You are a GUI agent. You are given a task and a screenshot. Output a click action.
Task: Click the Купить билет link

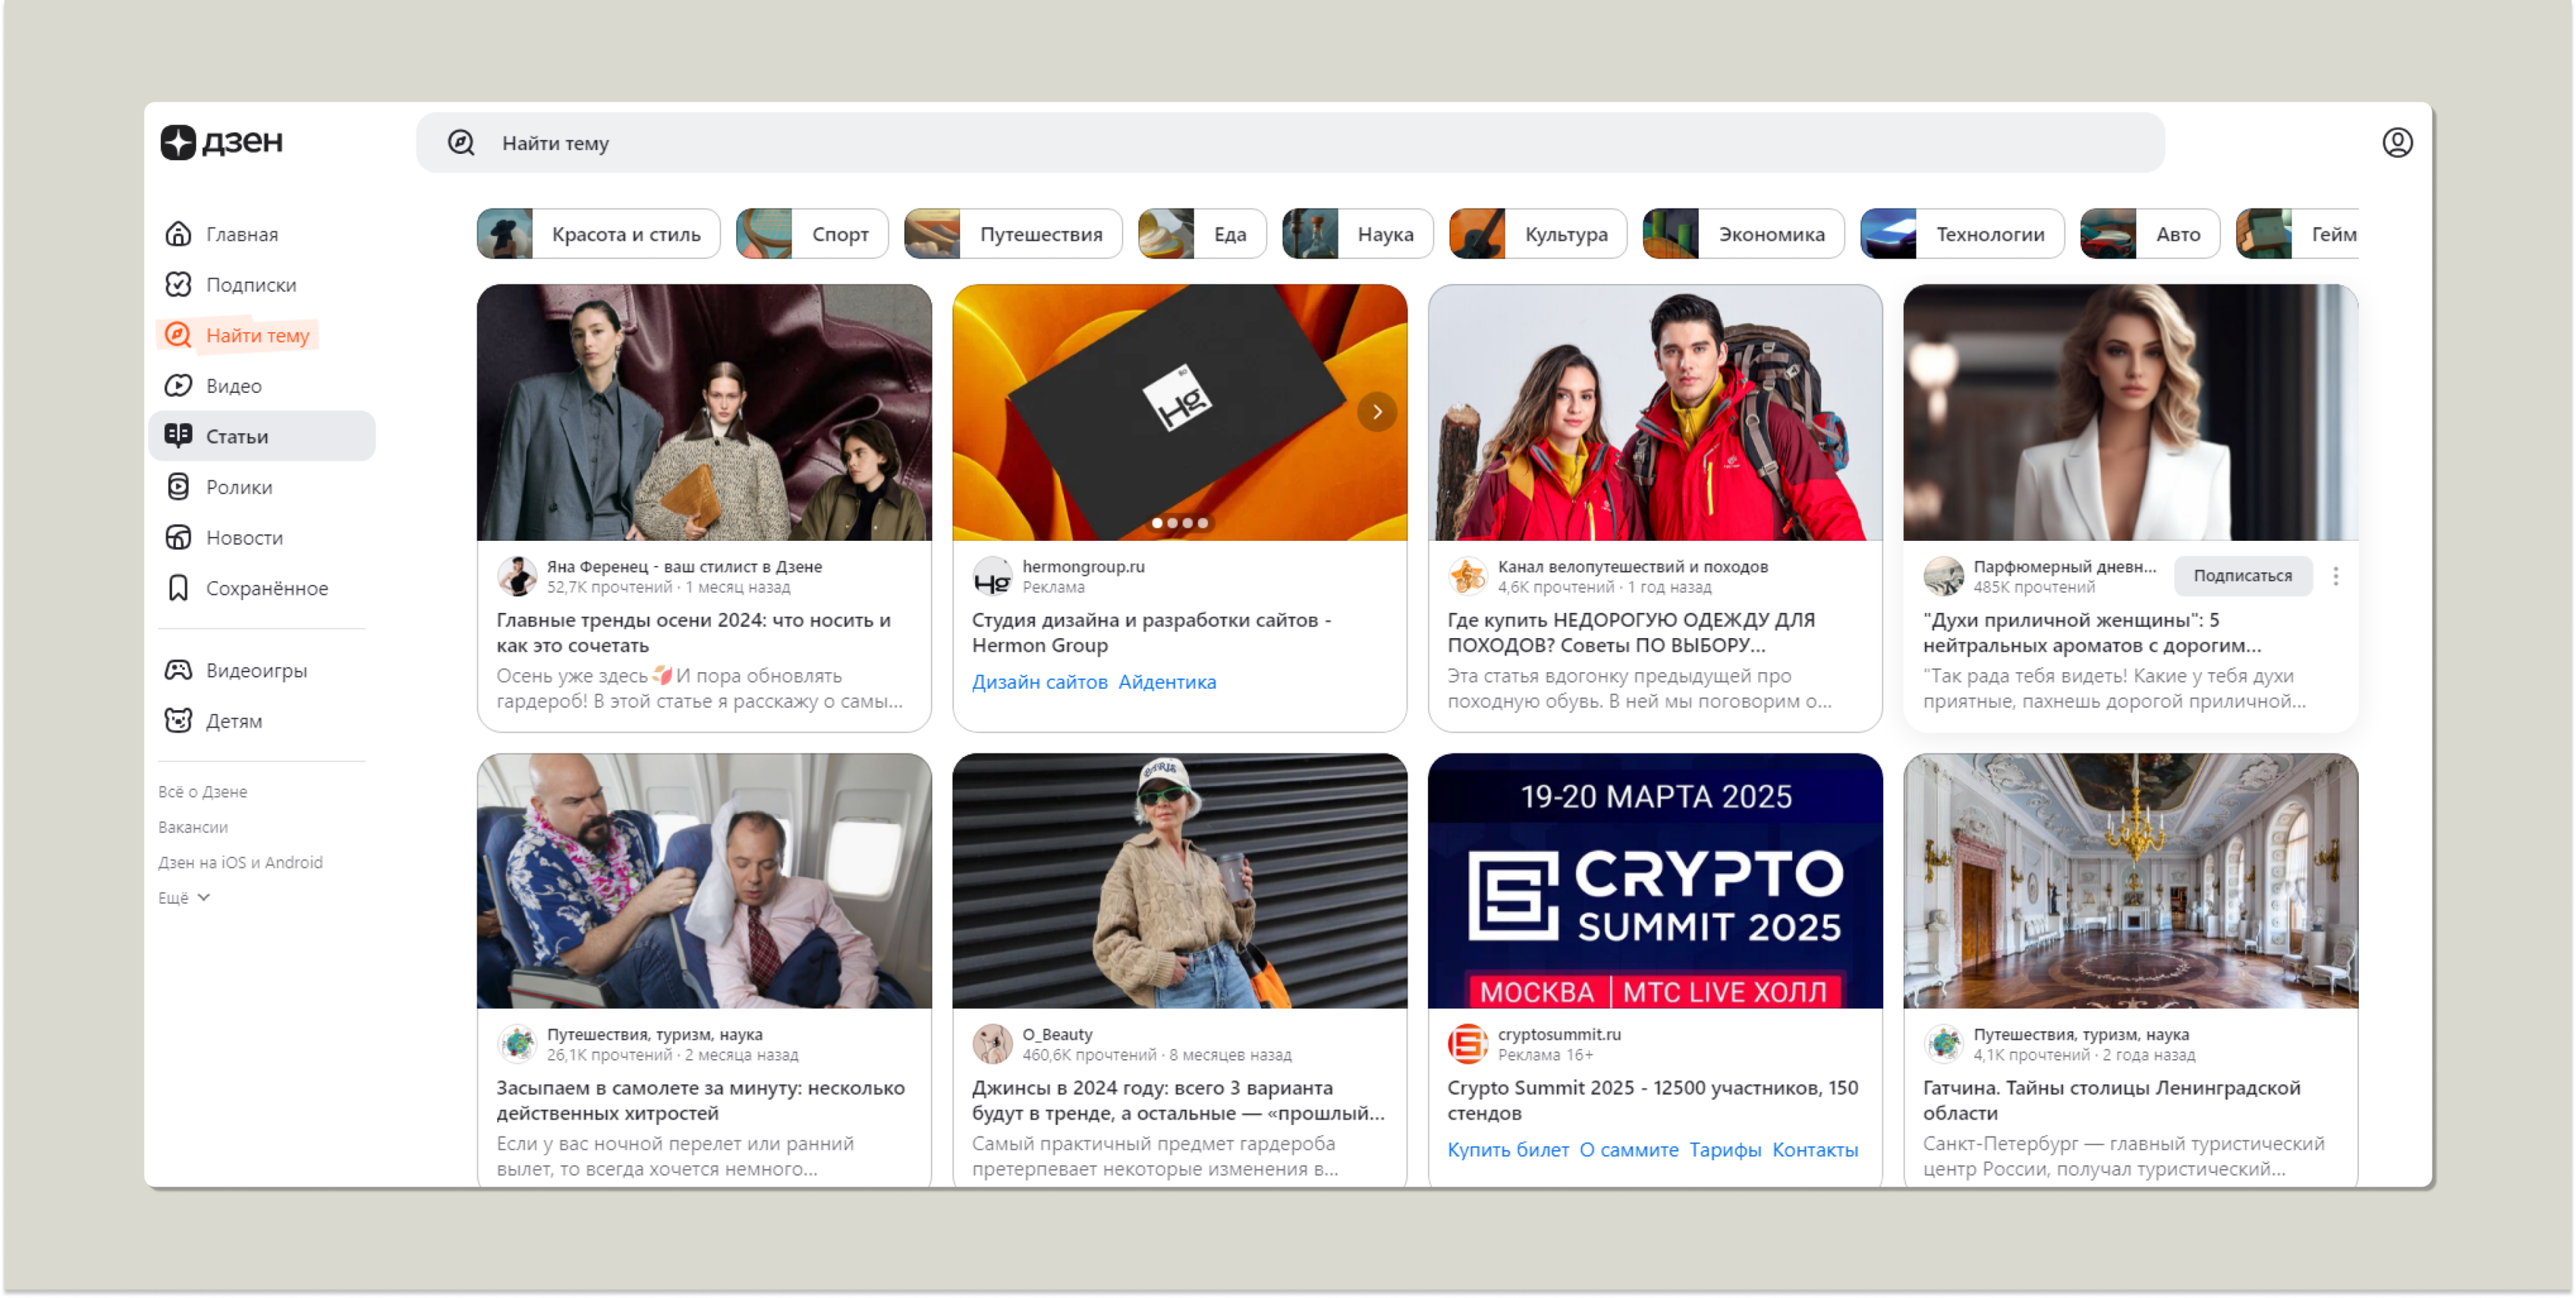(x=1508, y=1150)
